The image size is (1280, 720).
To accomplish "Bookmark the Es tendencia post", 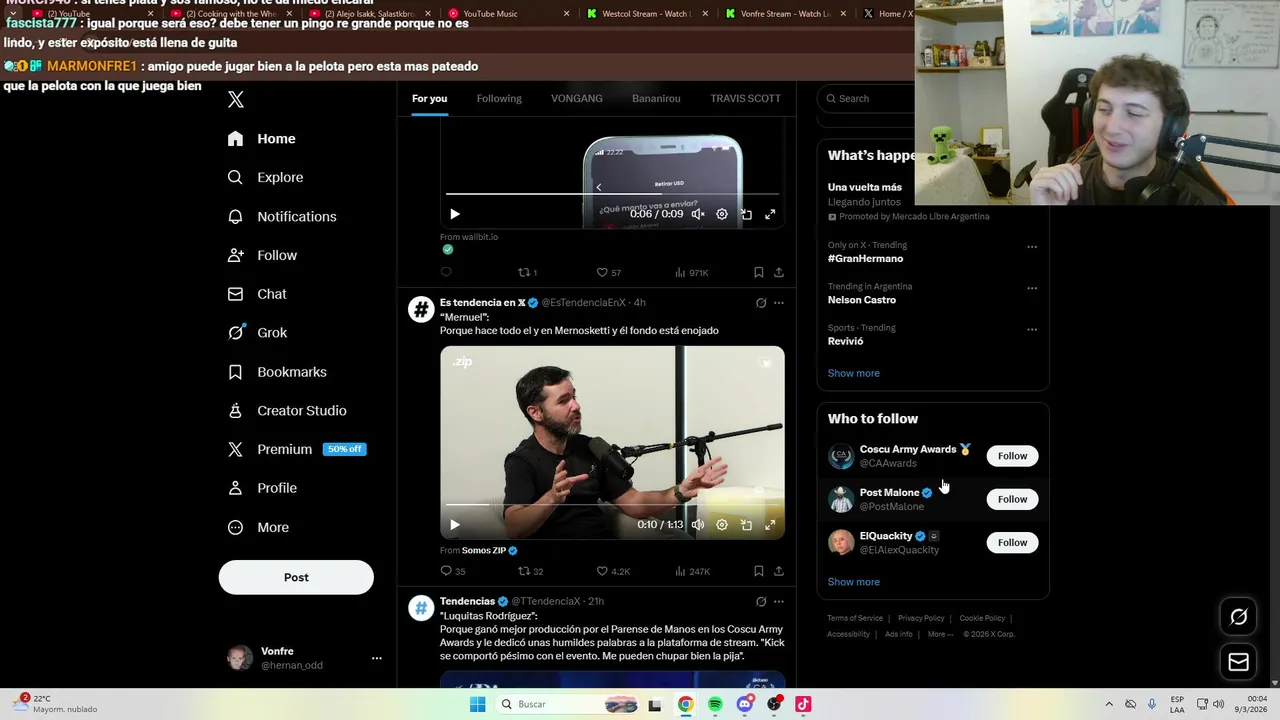I will pos(759,571).
